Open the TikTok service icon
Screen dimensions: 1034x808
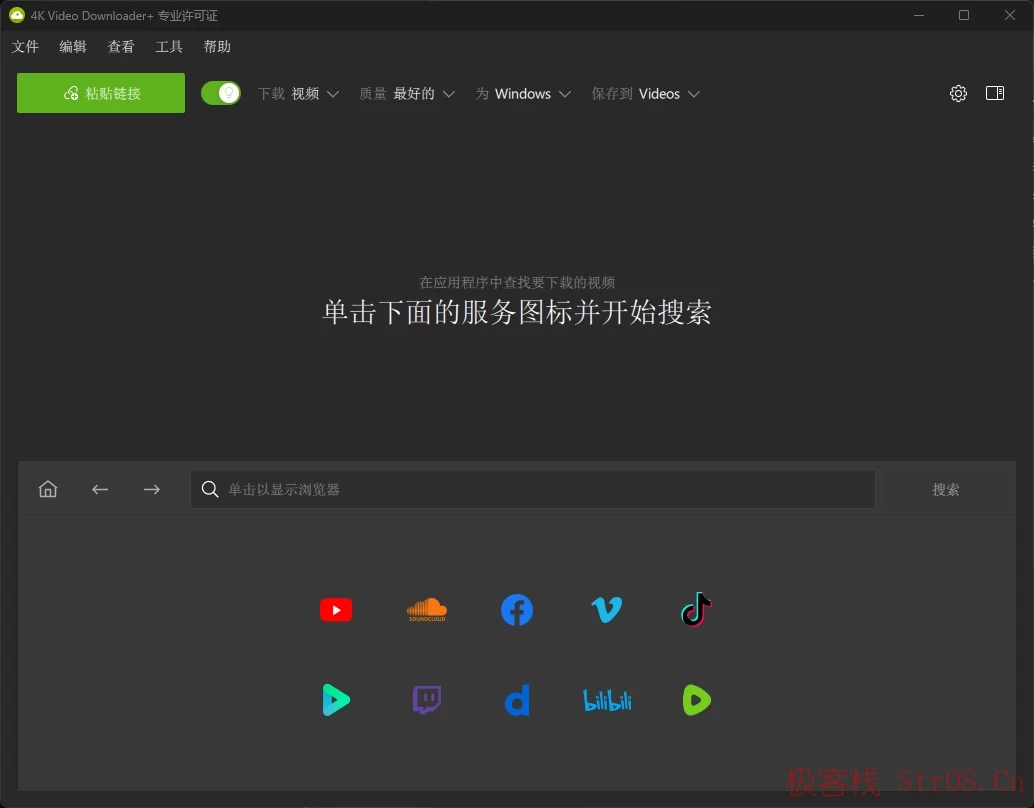pos(696,609)
